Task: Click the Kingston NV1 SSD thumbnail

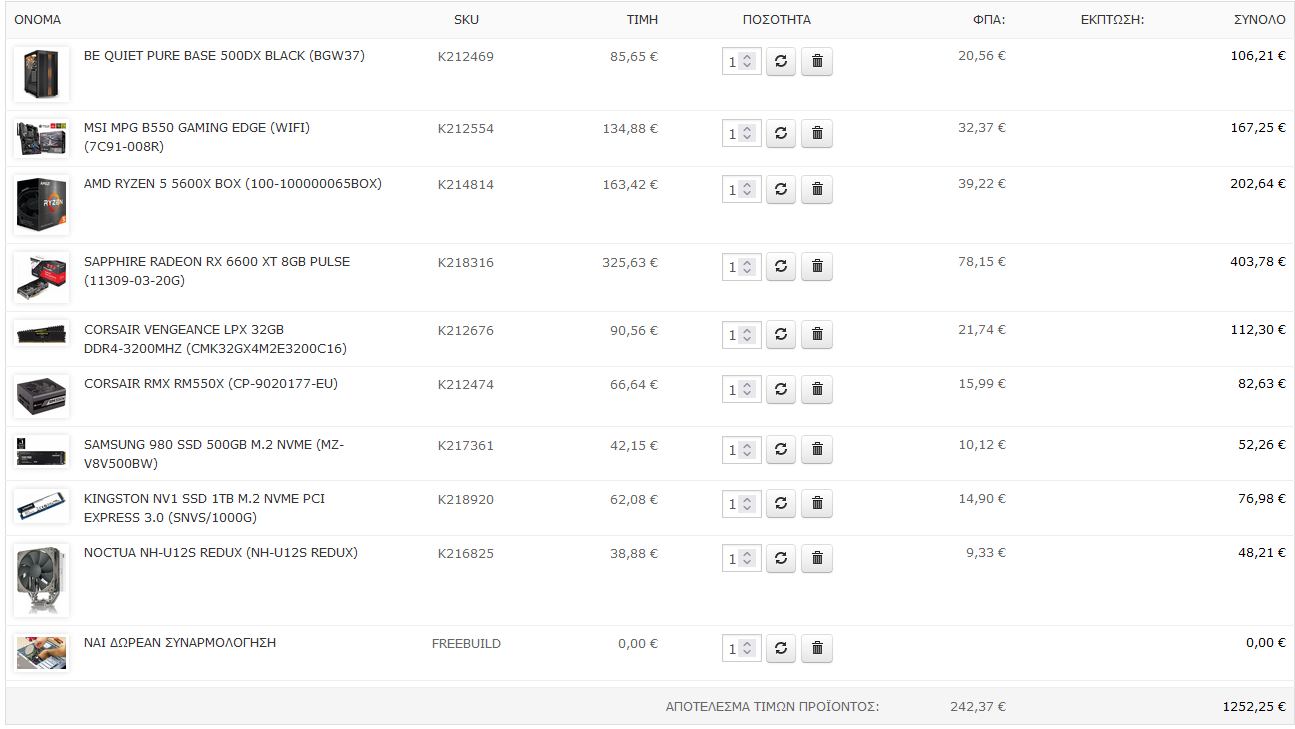Action: (x=41, y=507)
